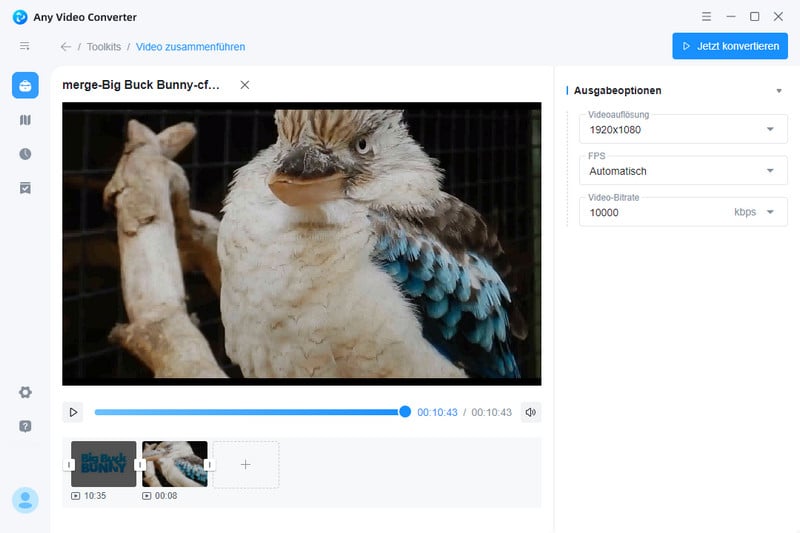Click the video preview area
Image resolution: width=800 pixels, height=533 pixels.
[302, 244]
